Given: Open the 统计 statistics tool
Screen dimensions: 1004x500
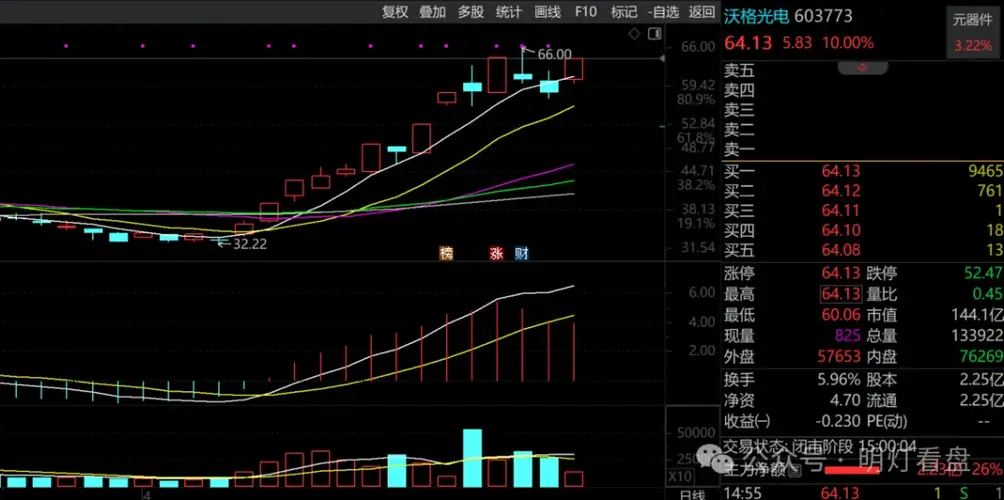Looking at the screenshot, I should click(509, 12).
